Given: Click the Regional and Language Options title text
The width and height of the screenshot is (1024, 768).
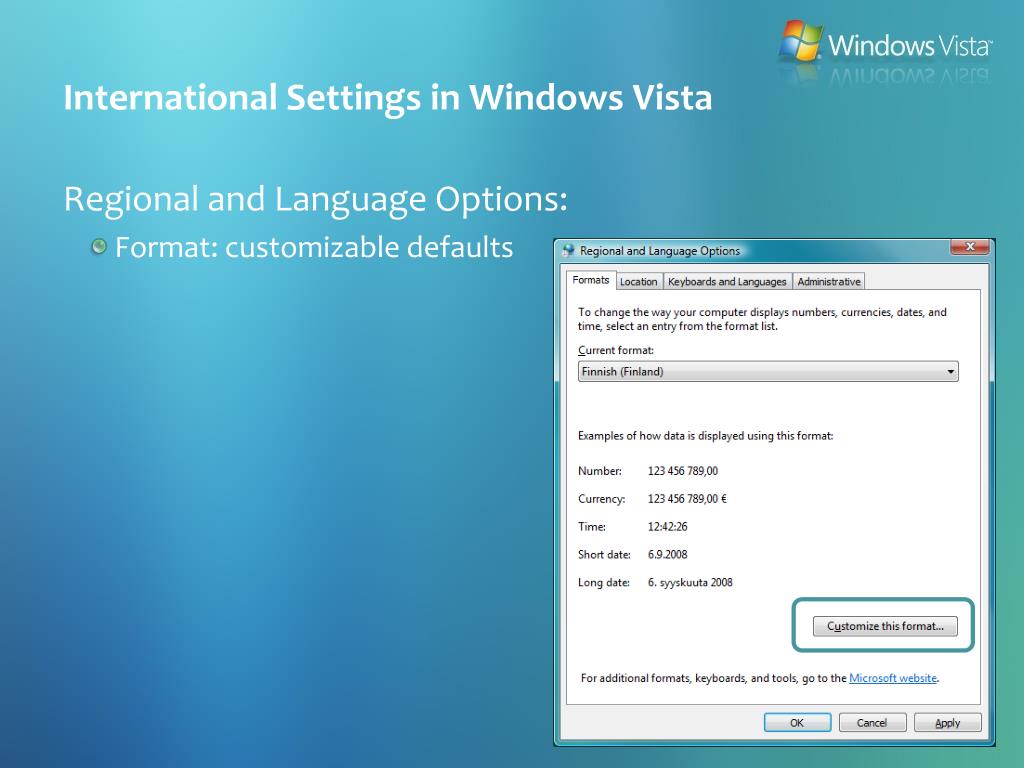Looking at the screenshot, I should (x=660, y=251).
